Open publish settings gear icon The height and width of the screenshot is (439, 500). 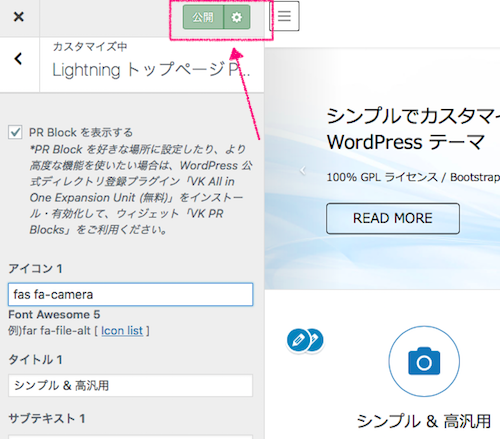(237, 17)
